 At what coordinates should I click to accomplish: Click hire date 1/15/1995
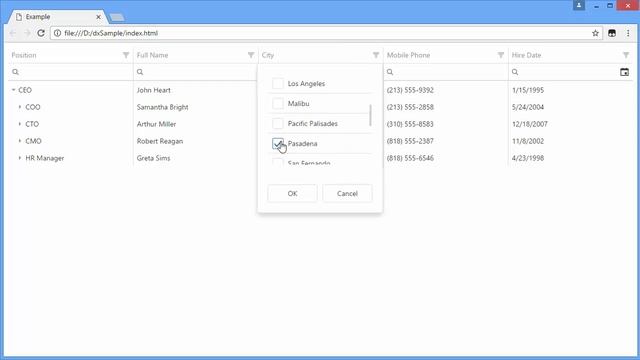click(528, 90)
